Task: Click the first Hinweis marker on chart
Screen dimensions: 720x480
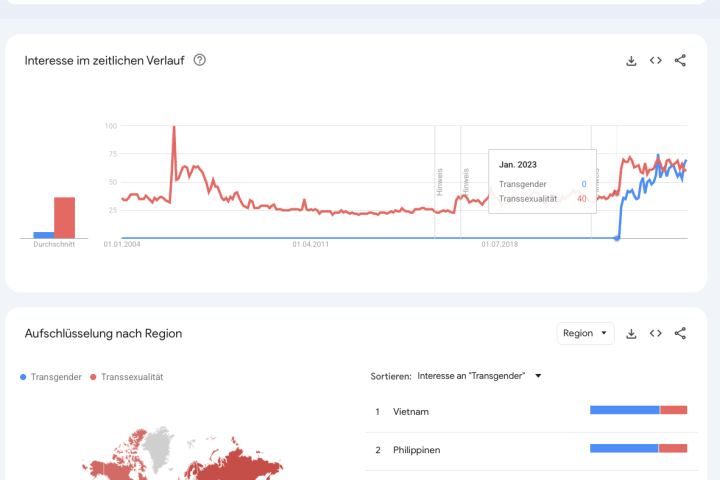Action: tap(438, 181)
